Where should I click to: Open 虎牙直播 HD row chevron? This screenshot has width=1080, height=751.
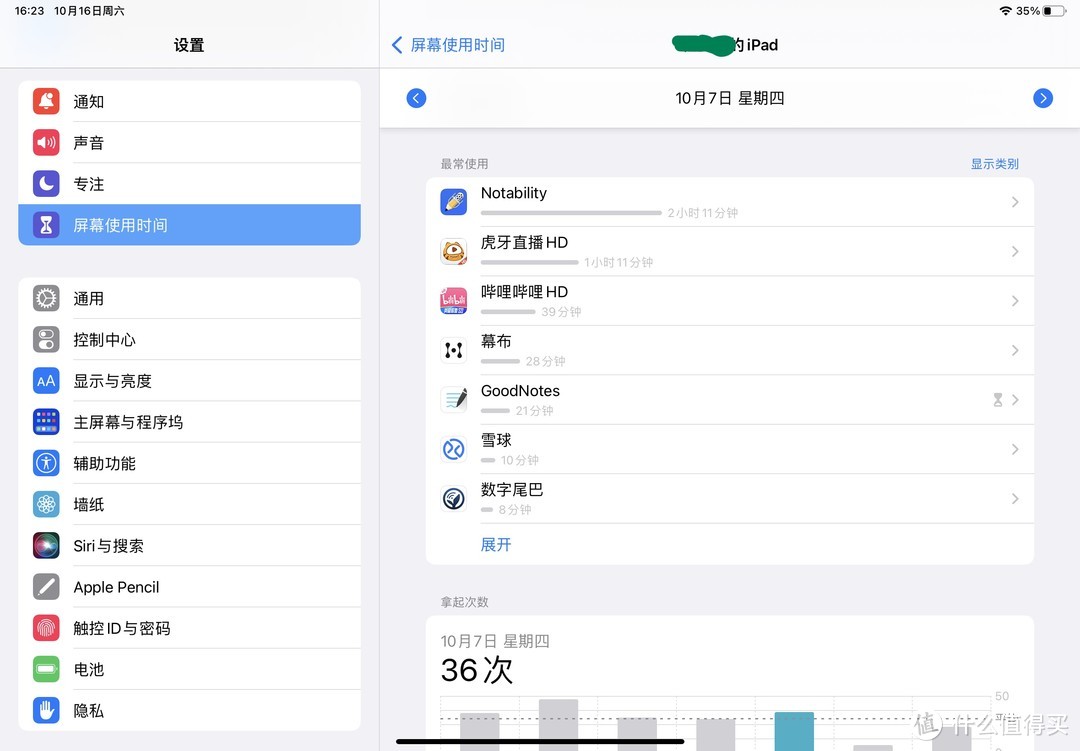(1015, 251)
